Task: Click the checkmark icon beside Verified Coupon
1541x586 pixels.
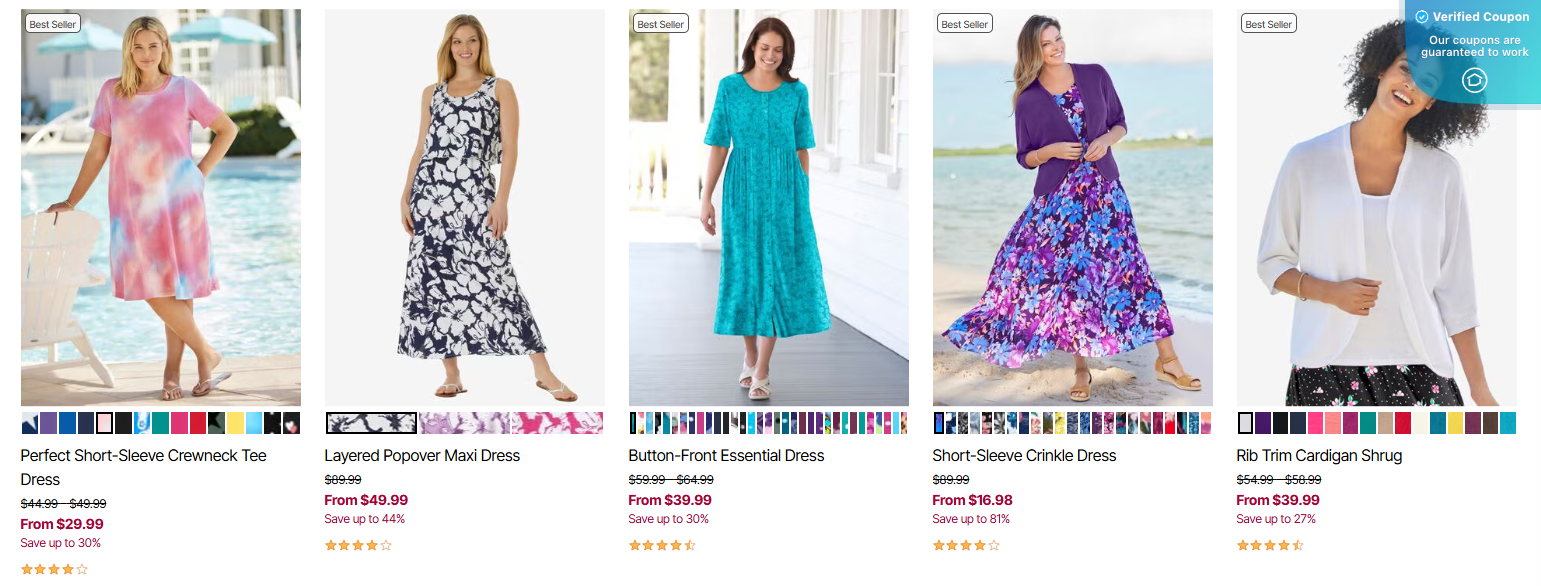Action: [1422, 17]
